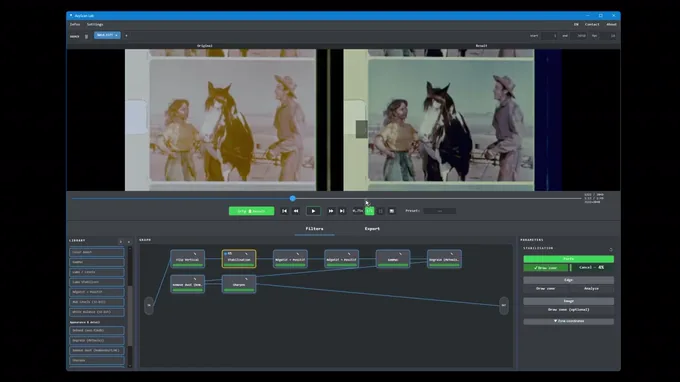
Task: Pick RGB Levels filter in the Library
Action: [x=97, y=302]
